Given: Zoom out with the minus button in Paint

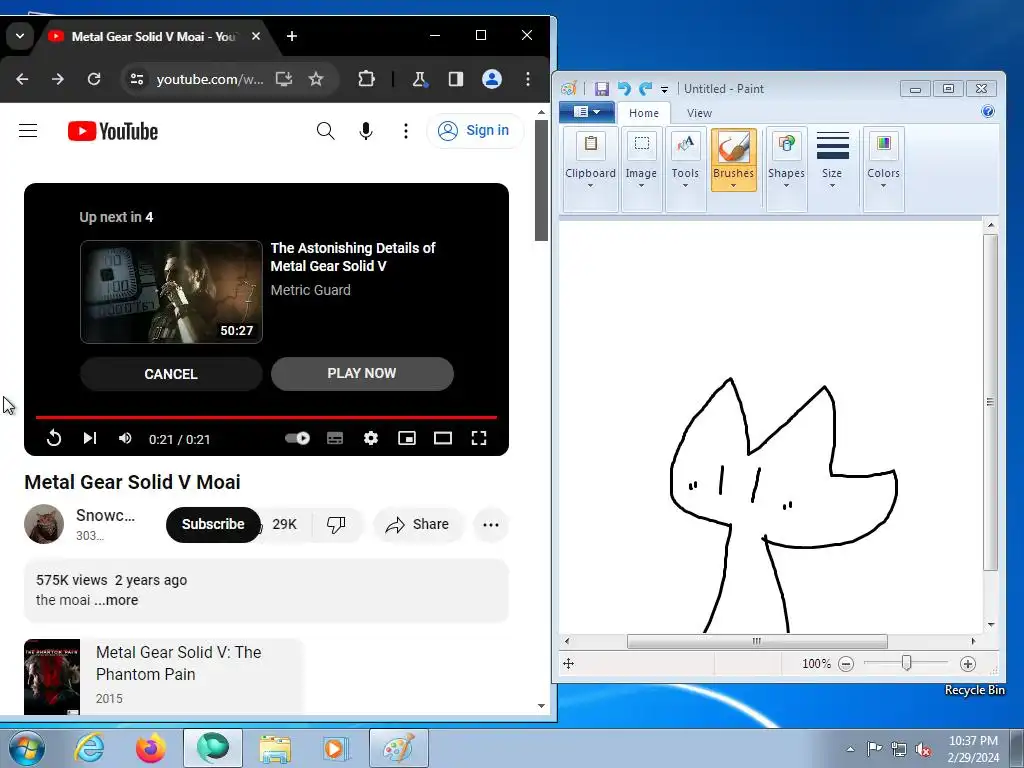Looking at the screenshot, I should [x=846, y=664].
